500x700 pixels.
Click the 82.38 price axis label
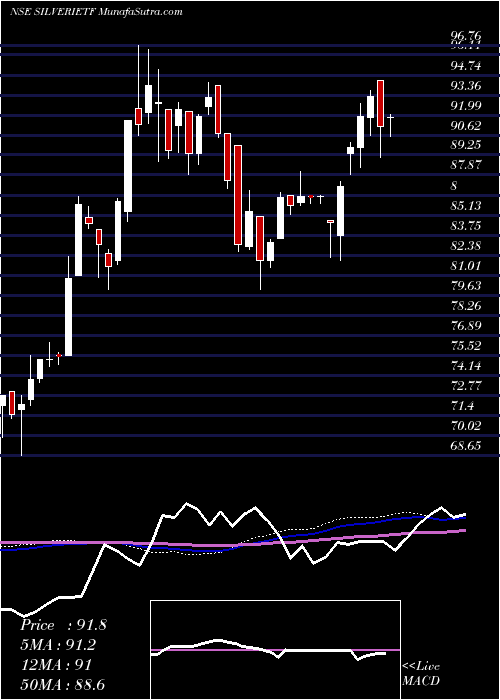[466, 246]
